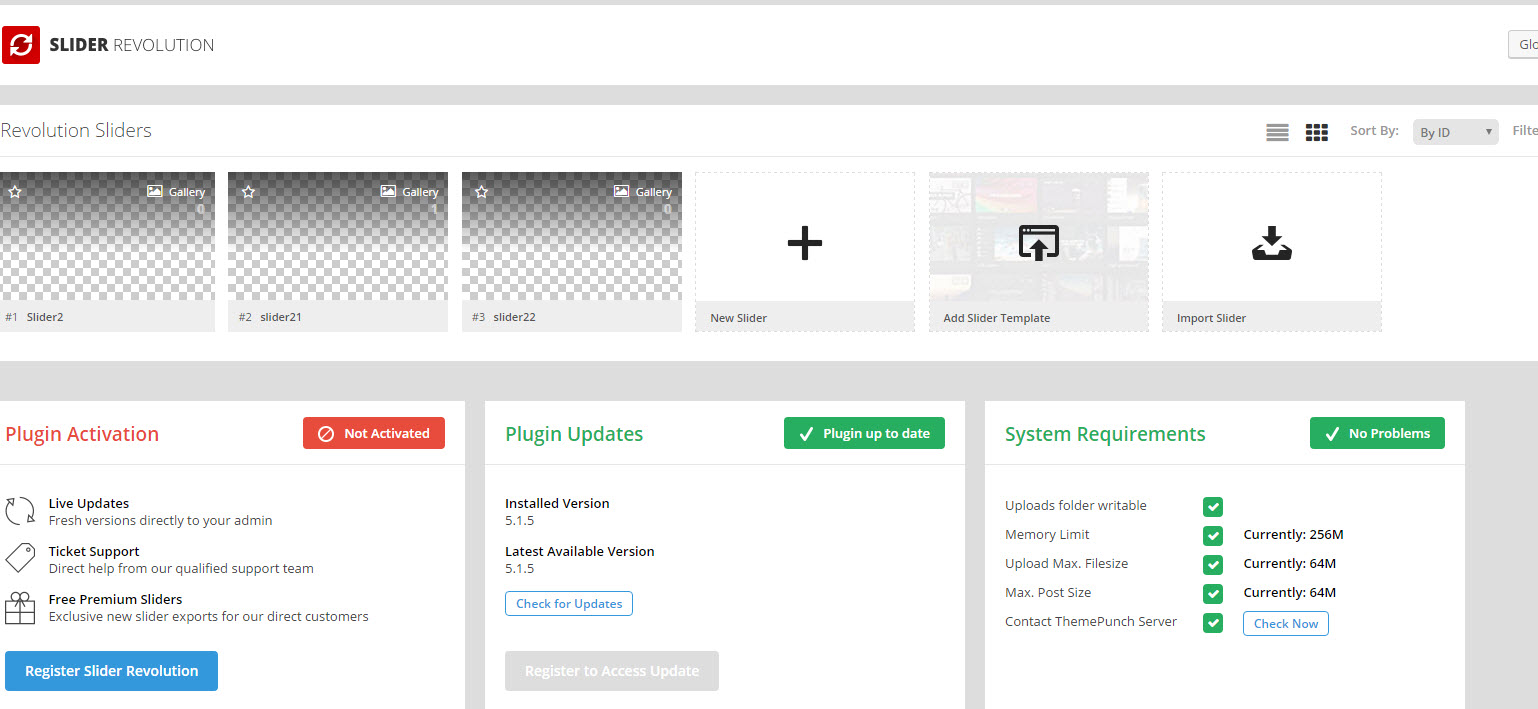The image size is (1538, 709).
Task: Click the Plugin Updates heading
Action: tap(574, 434)
